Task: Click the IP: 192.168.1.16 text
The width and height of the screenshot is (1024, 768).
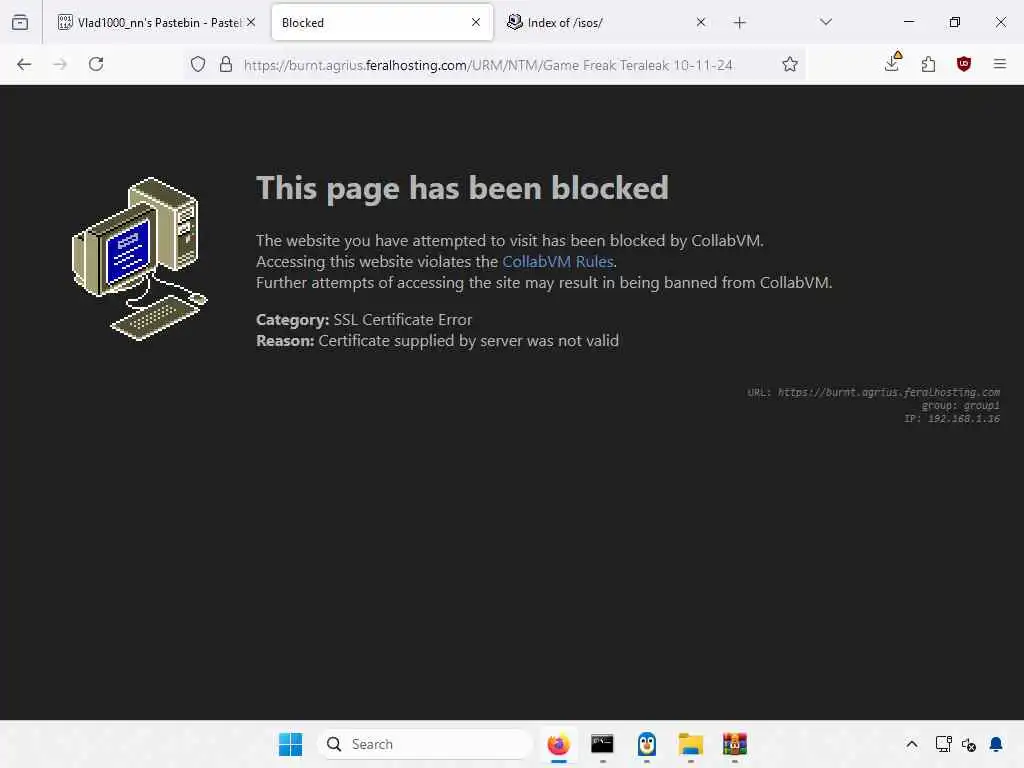Action: (952, 419)
